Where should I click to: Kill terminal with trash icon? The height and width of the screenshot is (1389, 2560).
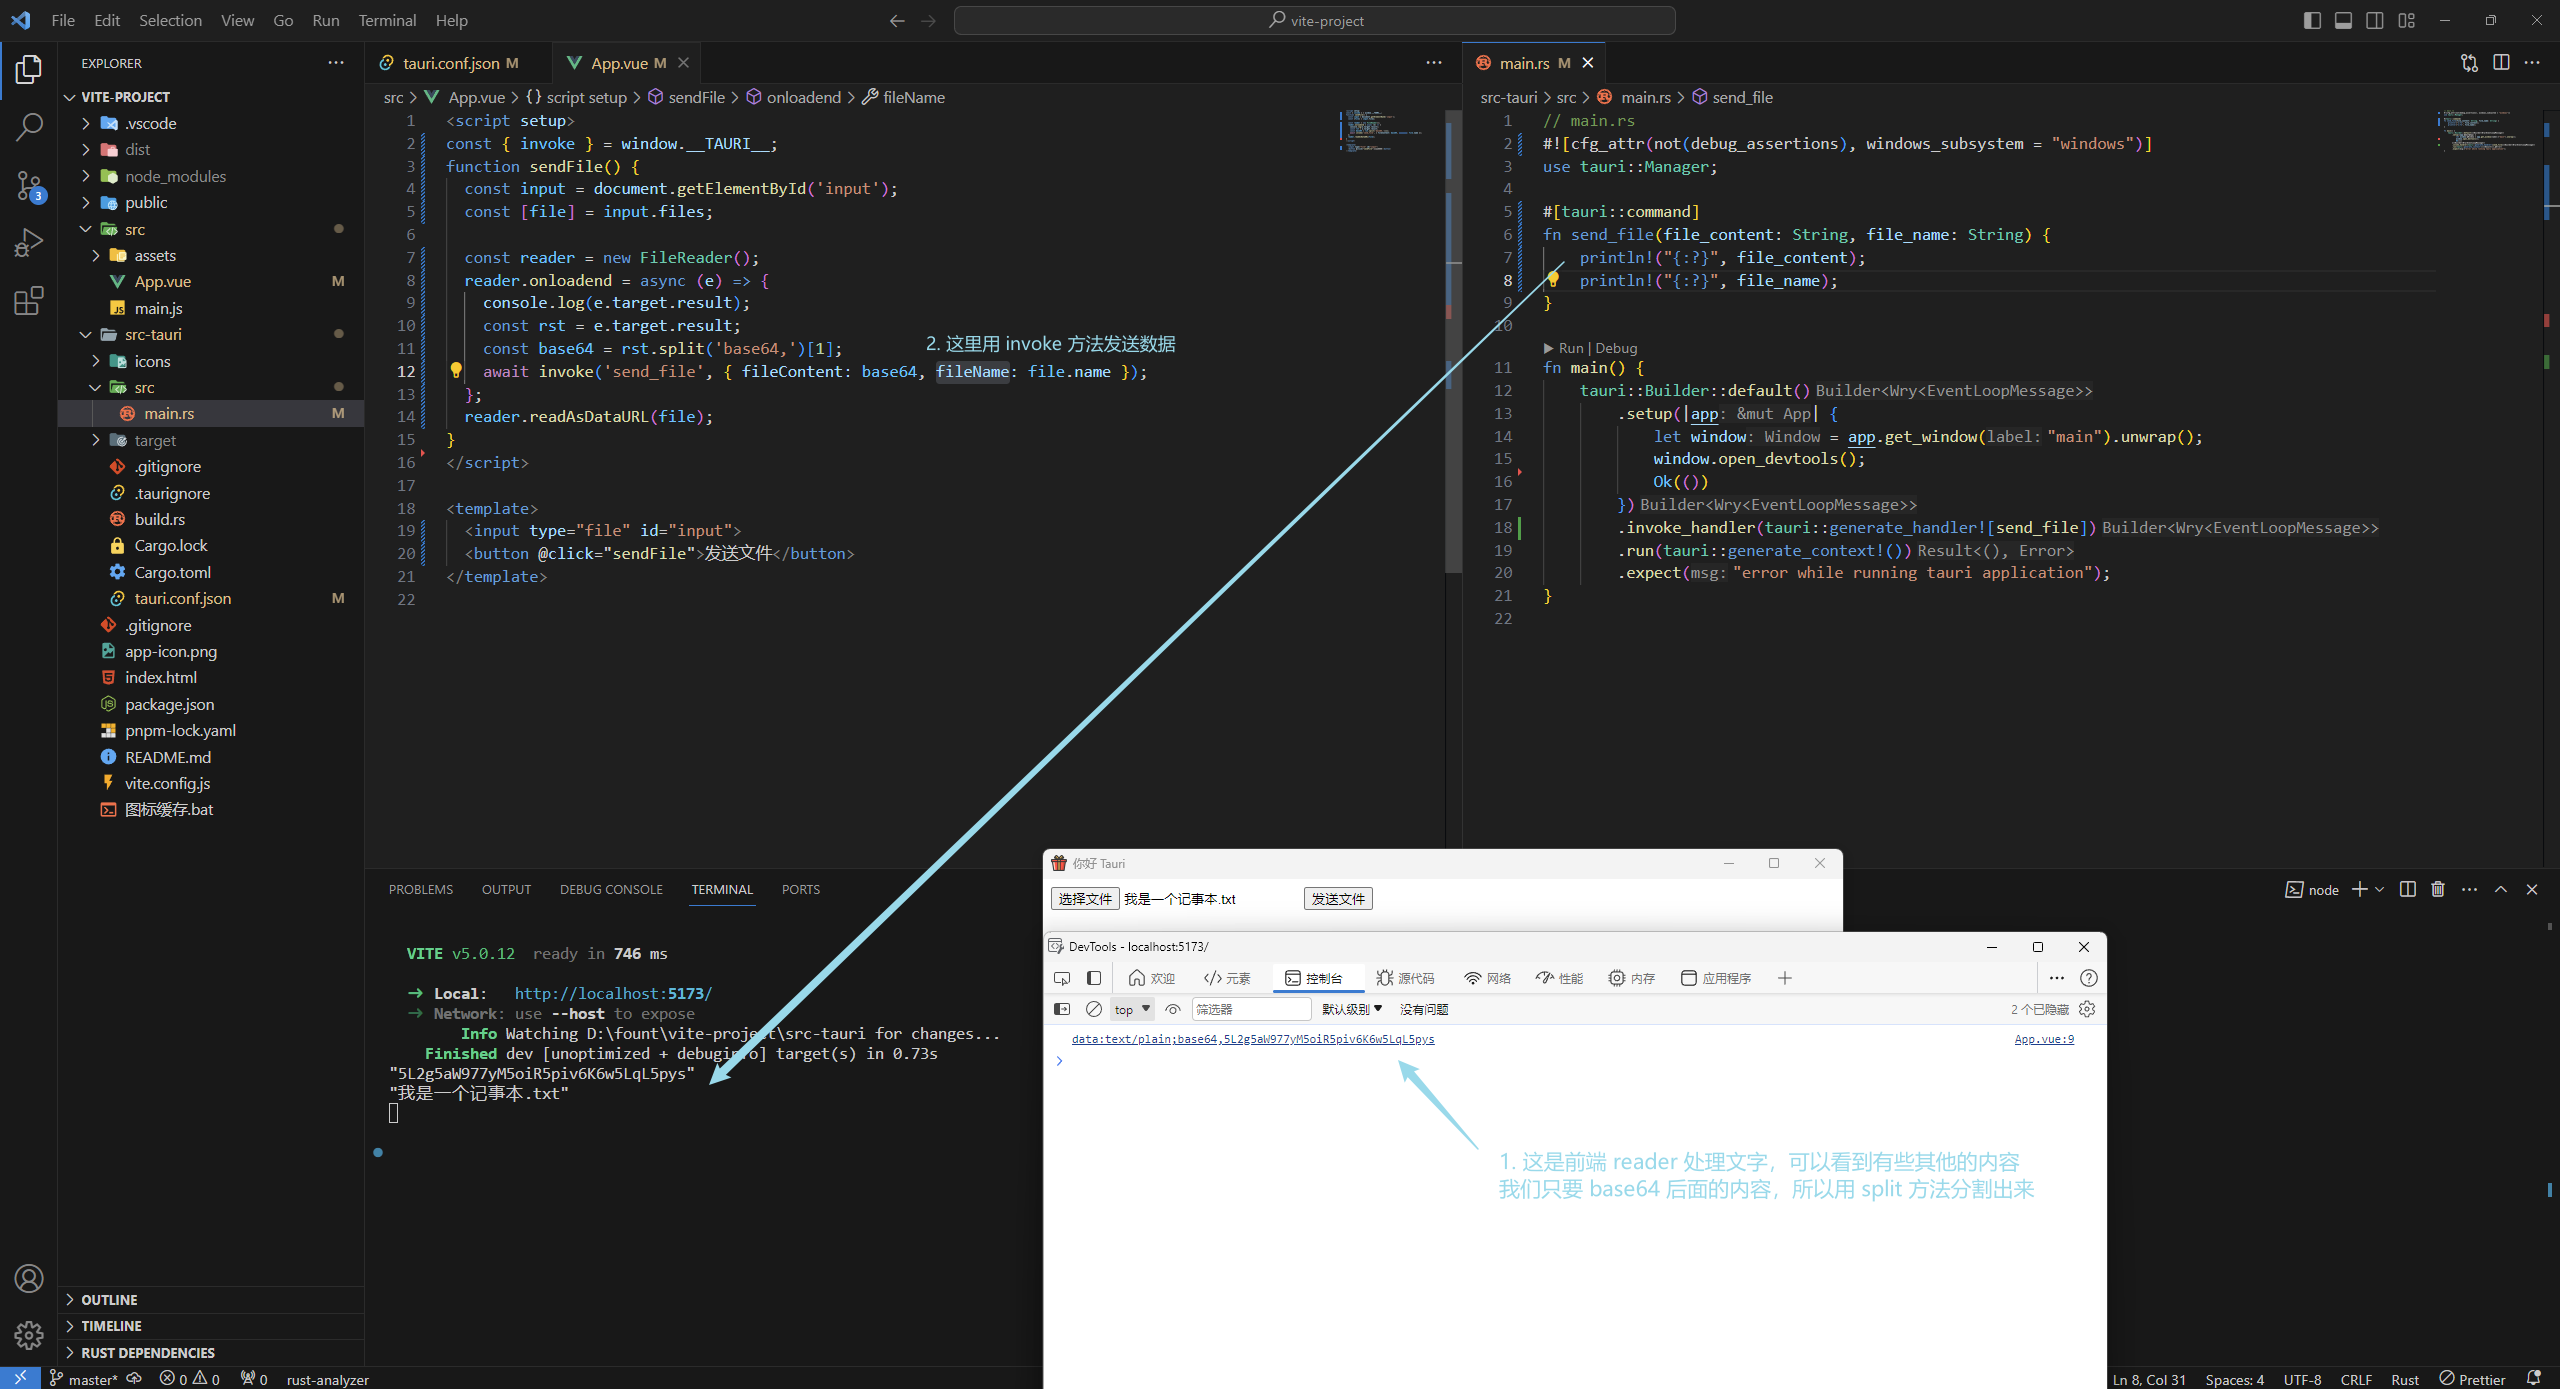(x=2438, y=889)
